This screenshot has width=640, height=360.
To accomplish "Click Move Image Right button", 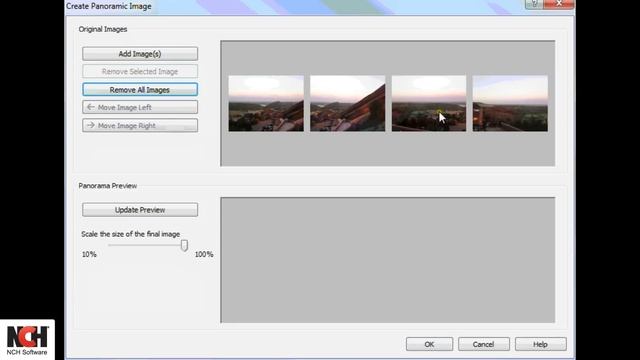I will [x=140, y=125].
